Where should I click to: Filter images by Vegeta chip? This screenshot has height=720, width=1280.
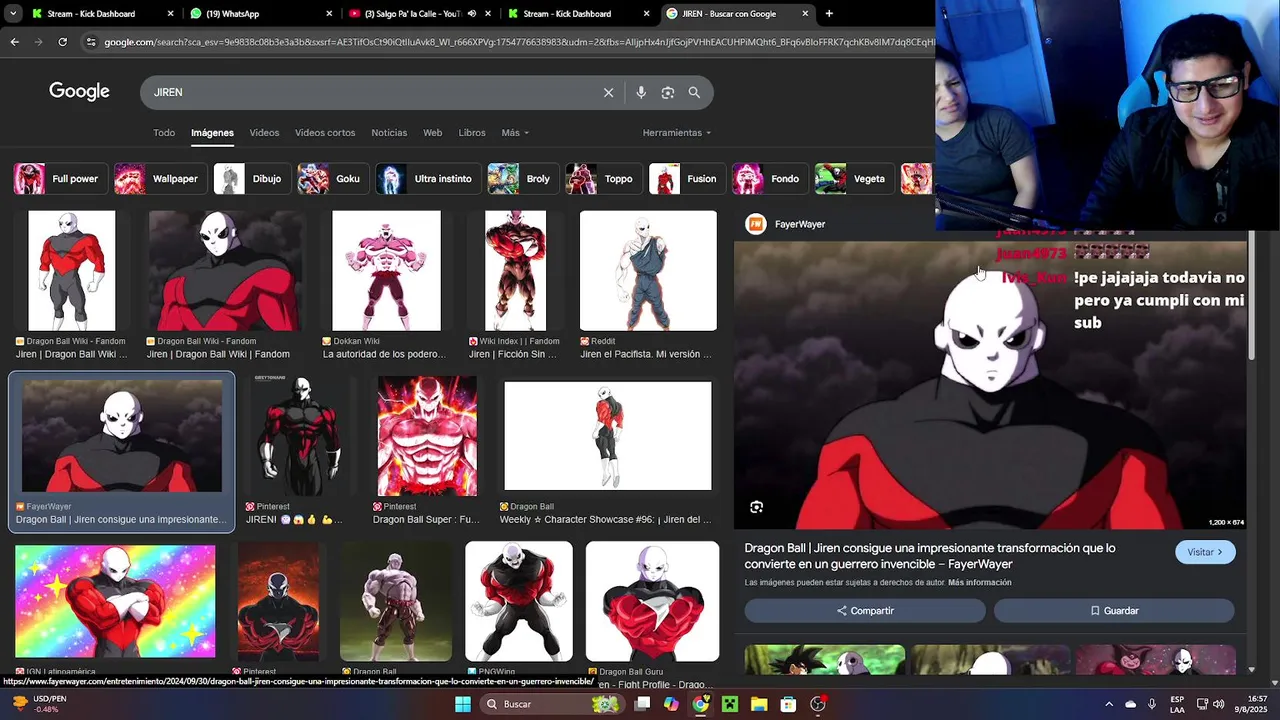click(x=853, y=179)
